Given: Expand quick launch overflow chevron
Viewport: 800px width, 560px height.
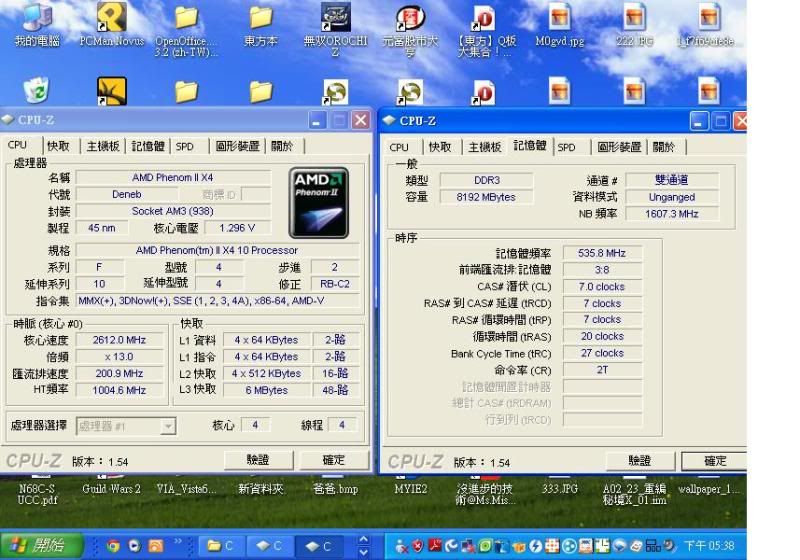Looking at the screenshot, I should [x=178, y=541].
